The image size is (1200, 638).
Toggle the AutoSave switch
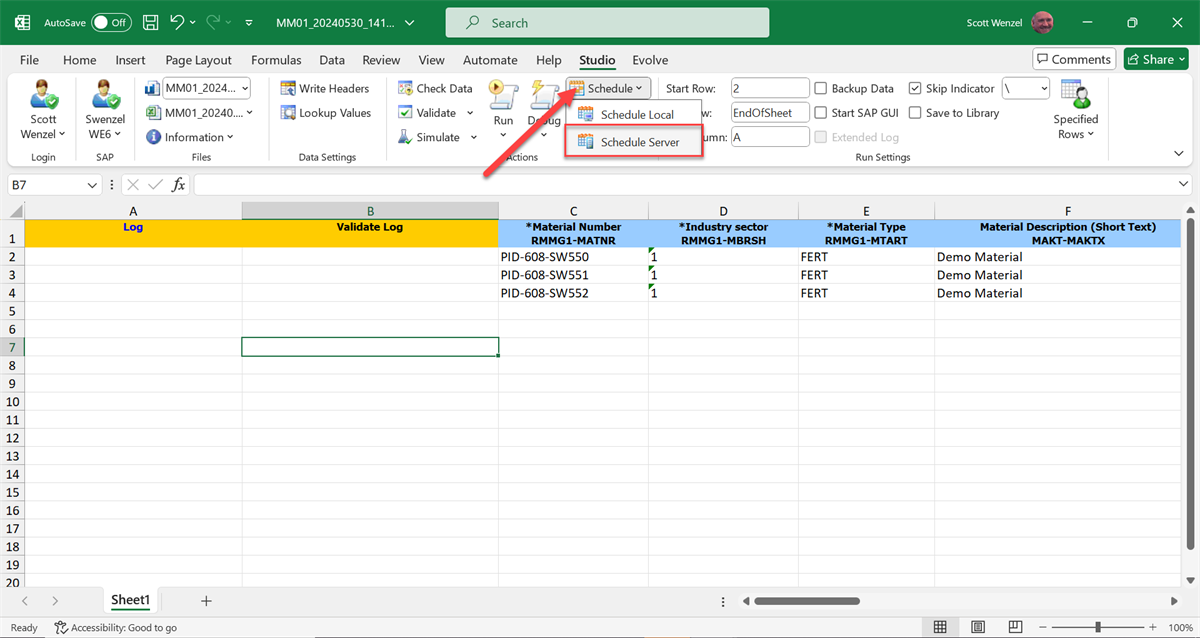pyautogui.click(x=111, y=22)
